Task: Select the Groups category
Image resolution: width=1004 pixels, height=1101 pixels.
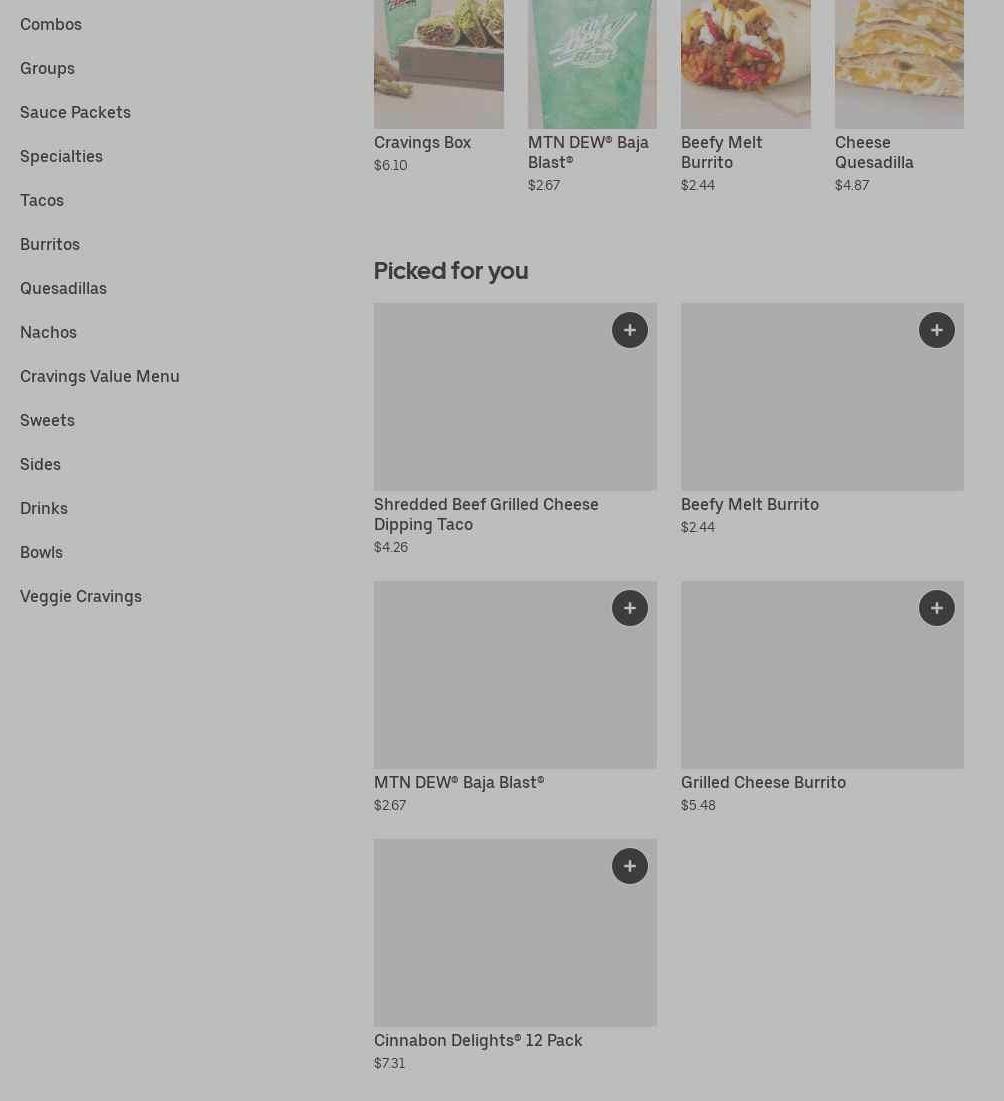Action: point(47,68)
